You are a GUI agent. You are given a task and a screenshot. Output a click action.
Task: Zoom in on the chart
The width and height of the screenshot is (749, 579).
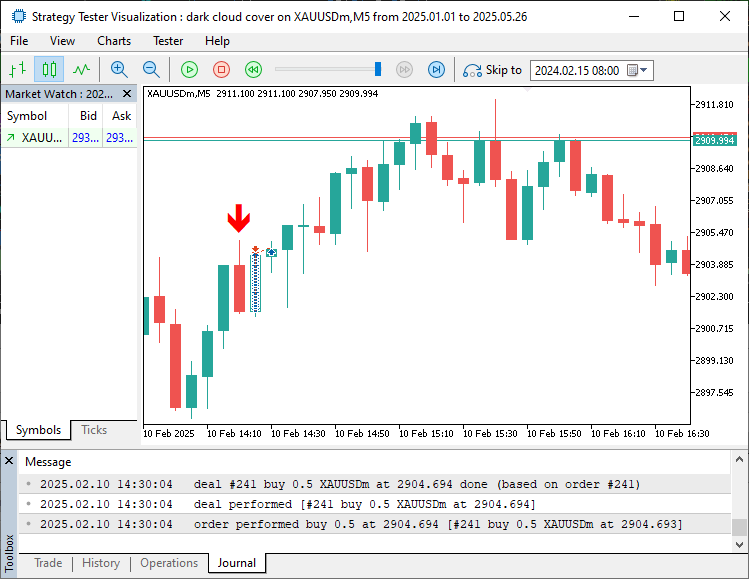[119, 70]
